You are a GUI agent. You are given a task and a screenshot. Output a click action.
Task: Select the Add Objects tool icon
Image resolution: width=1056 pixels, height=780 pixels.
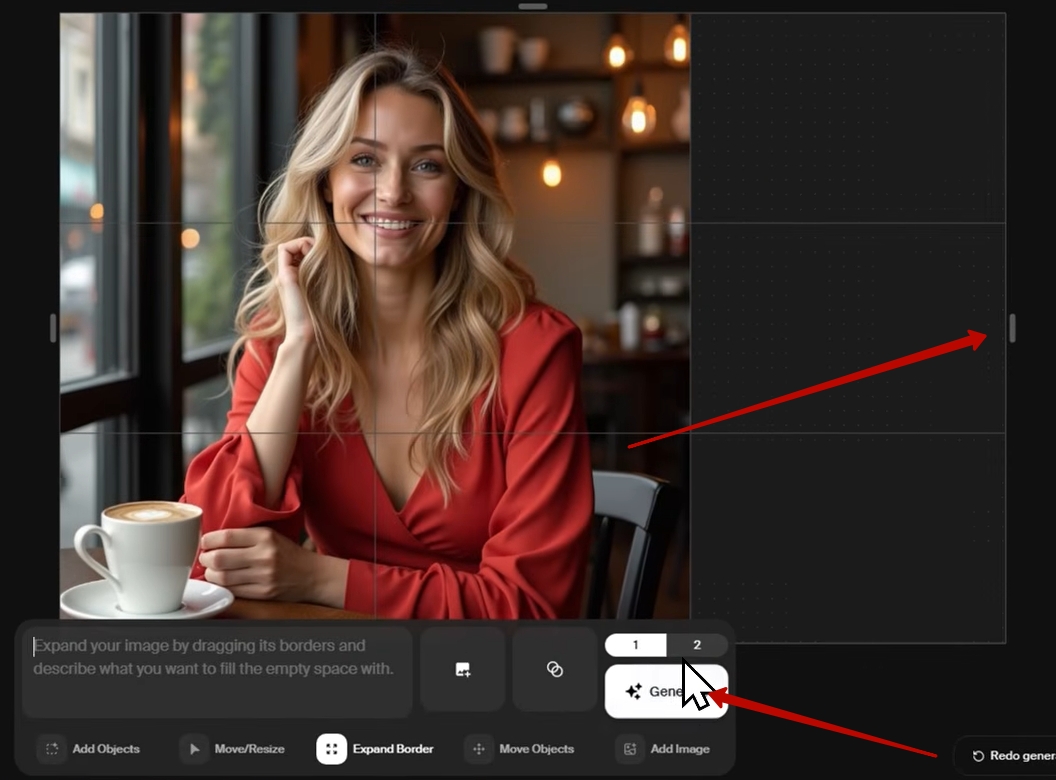51,749
